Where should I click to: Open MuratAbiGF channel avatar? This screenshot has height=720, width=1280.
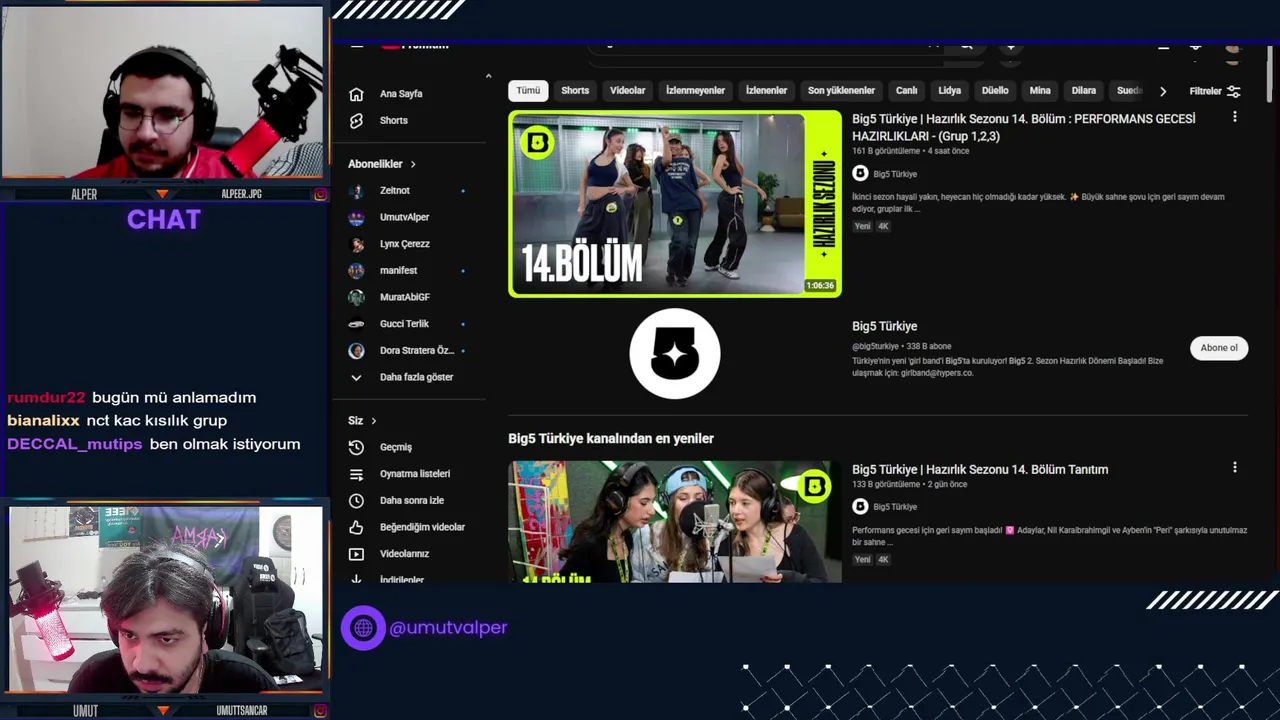point(356,297)
